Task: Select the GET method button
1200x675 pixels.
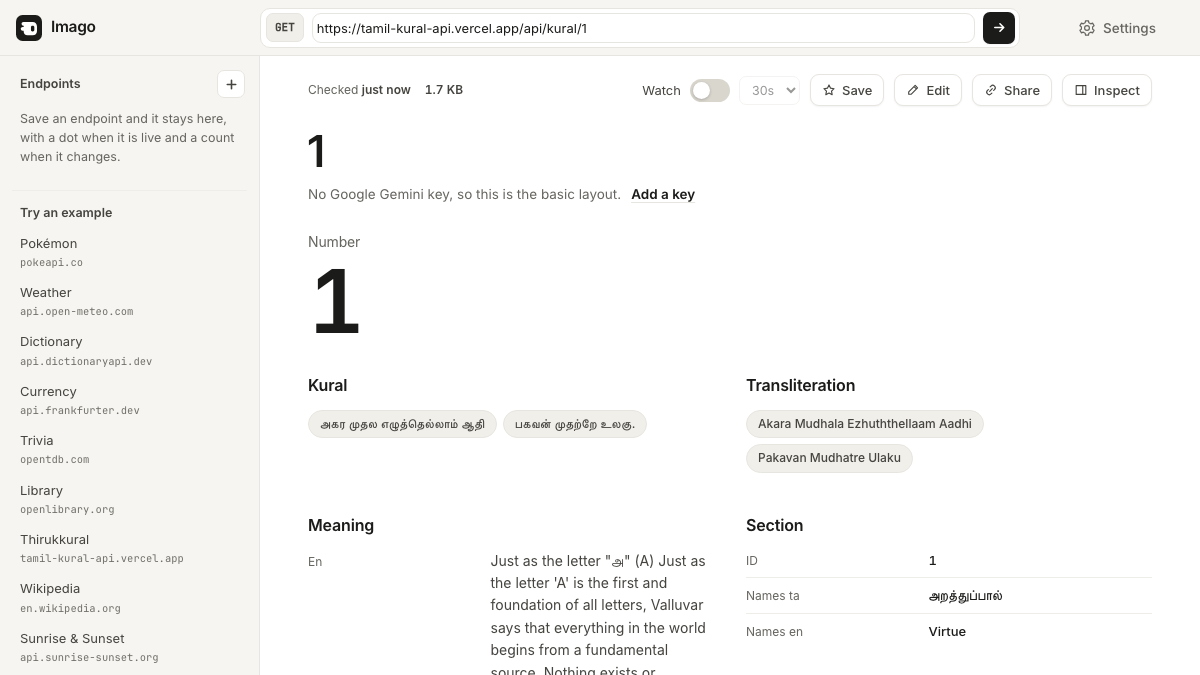Action: click(285, 28)
